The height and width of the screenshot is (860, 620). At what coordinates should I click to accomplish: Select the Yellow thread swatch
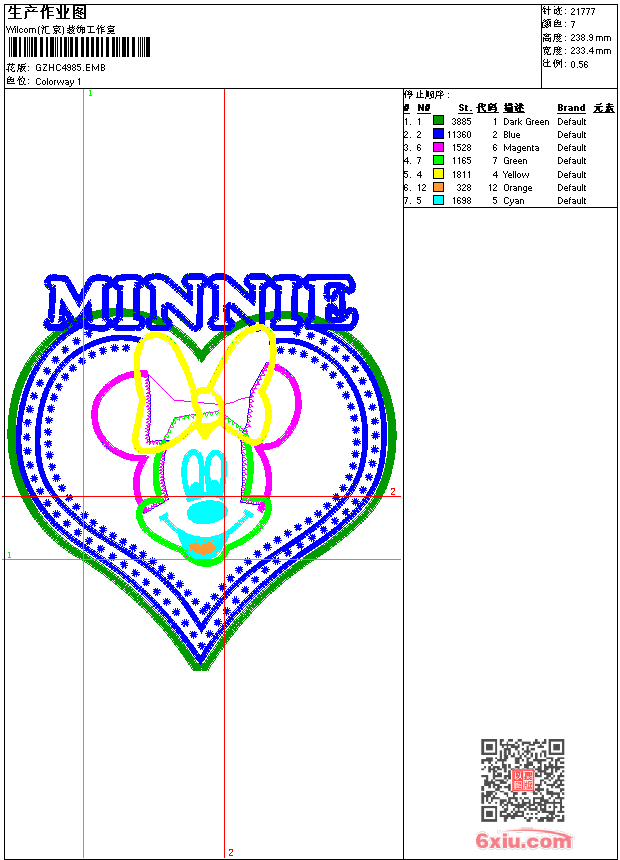pyautogui.click(x=438, y=174)
